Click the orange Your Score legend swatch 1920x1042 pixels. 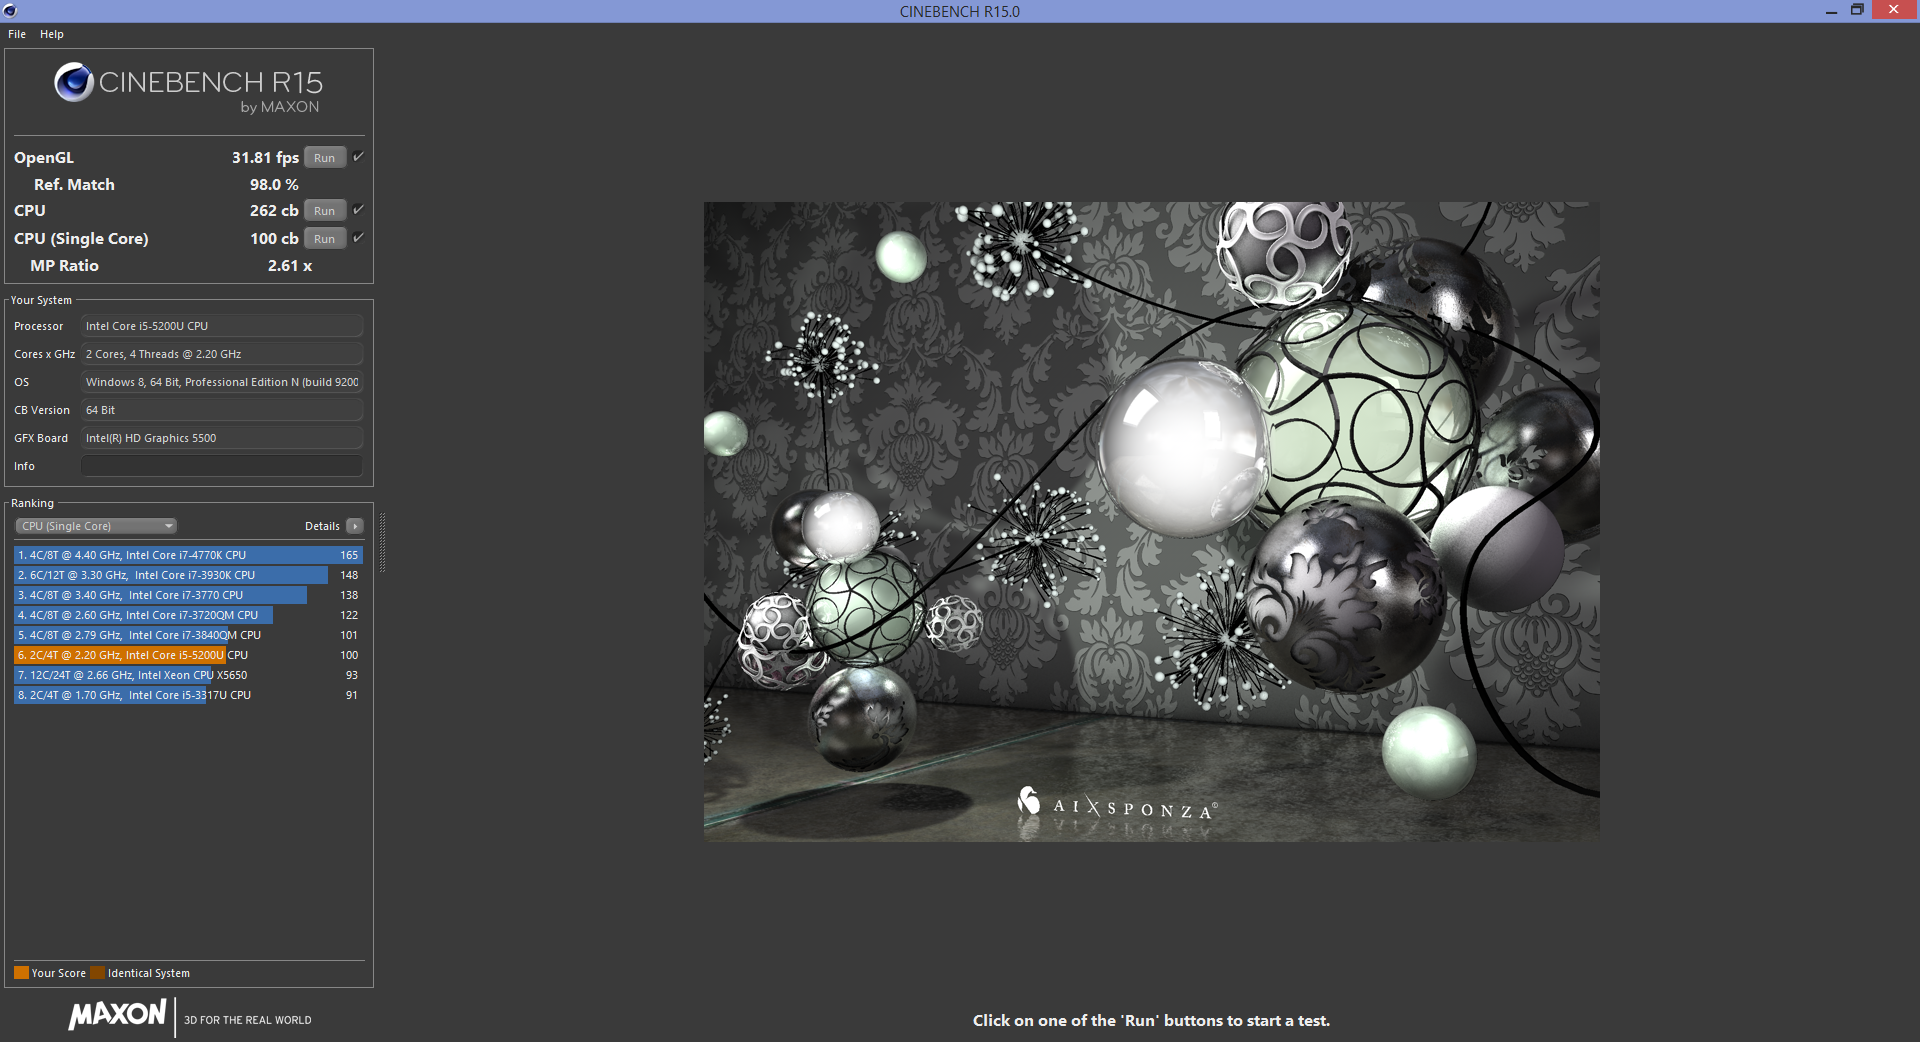point(21,973)
